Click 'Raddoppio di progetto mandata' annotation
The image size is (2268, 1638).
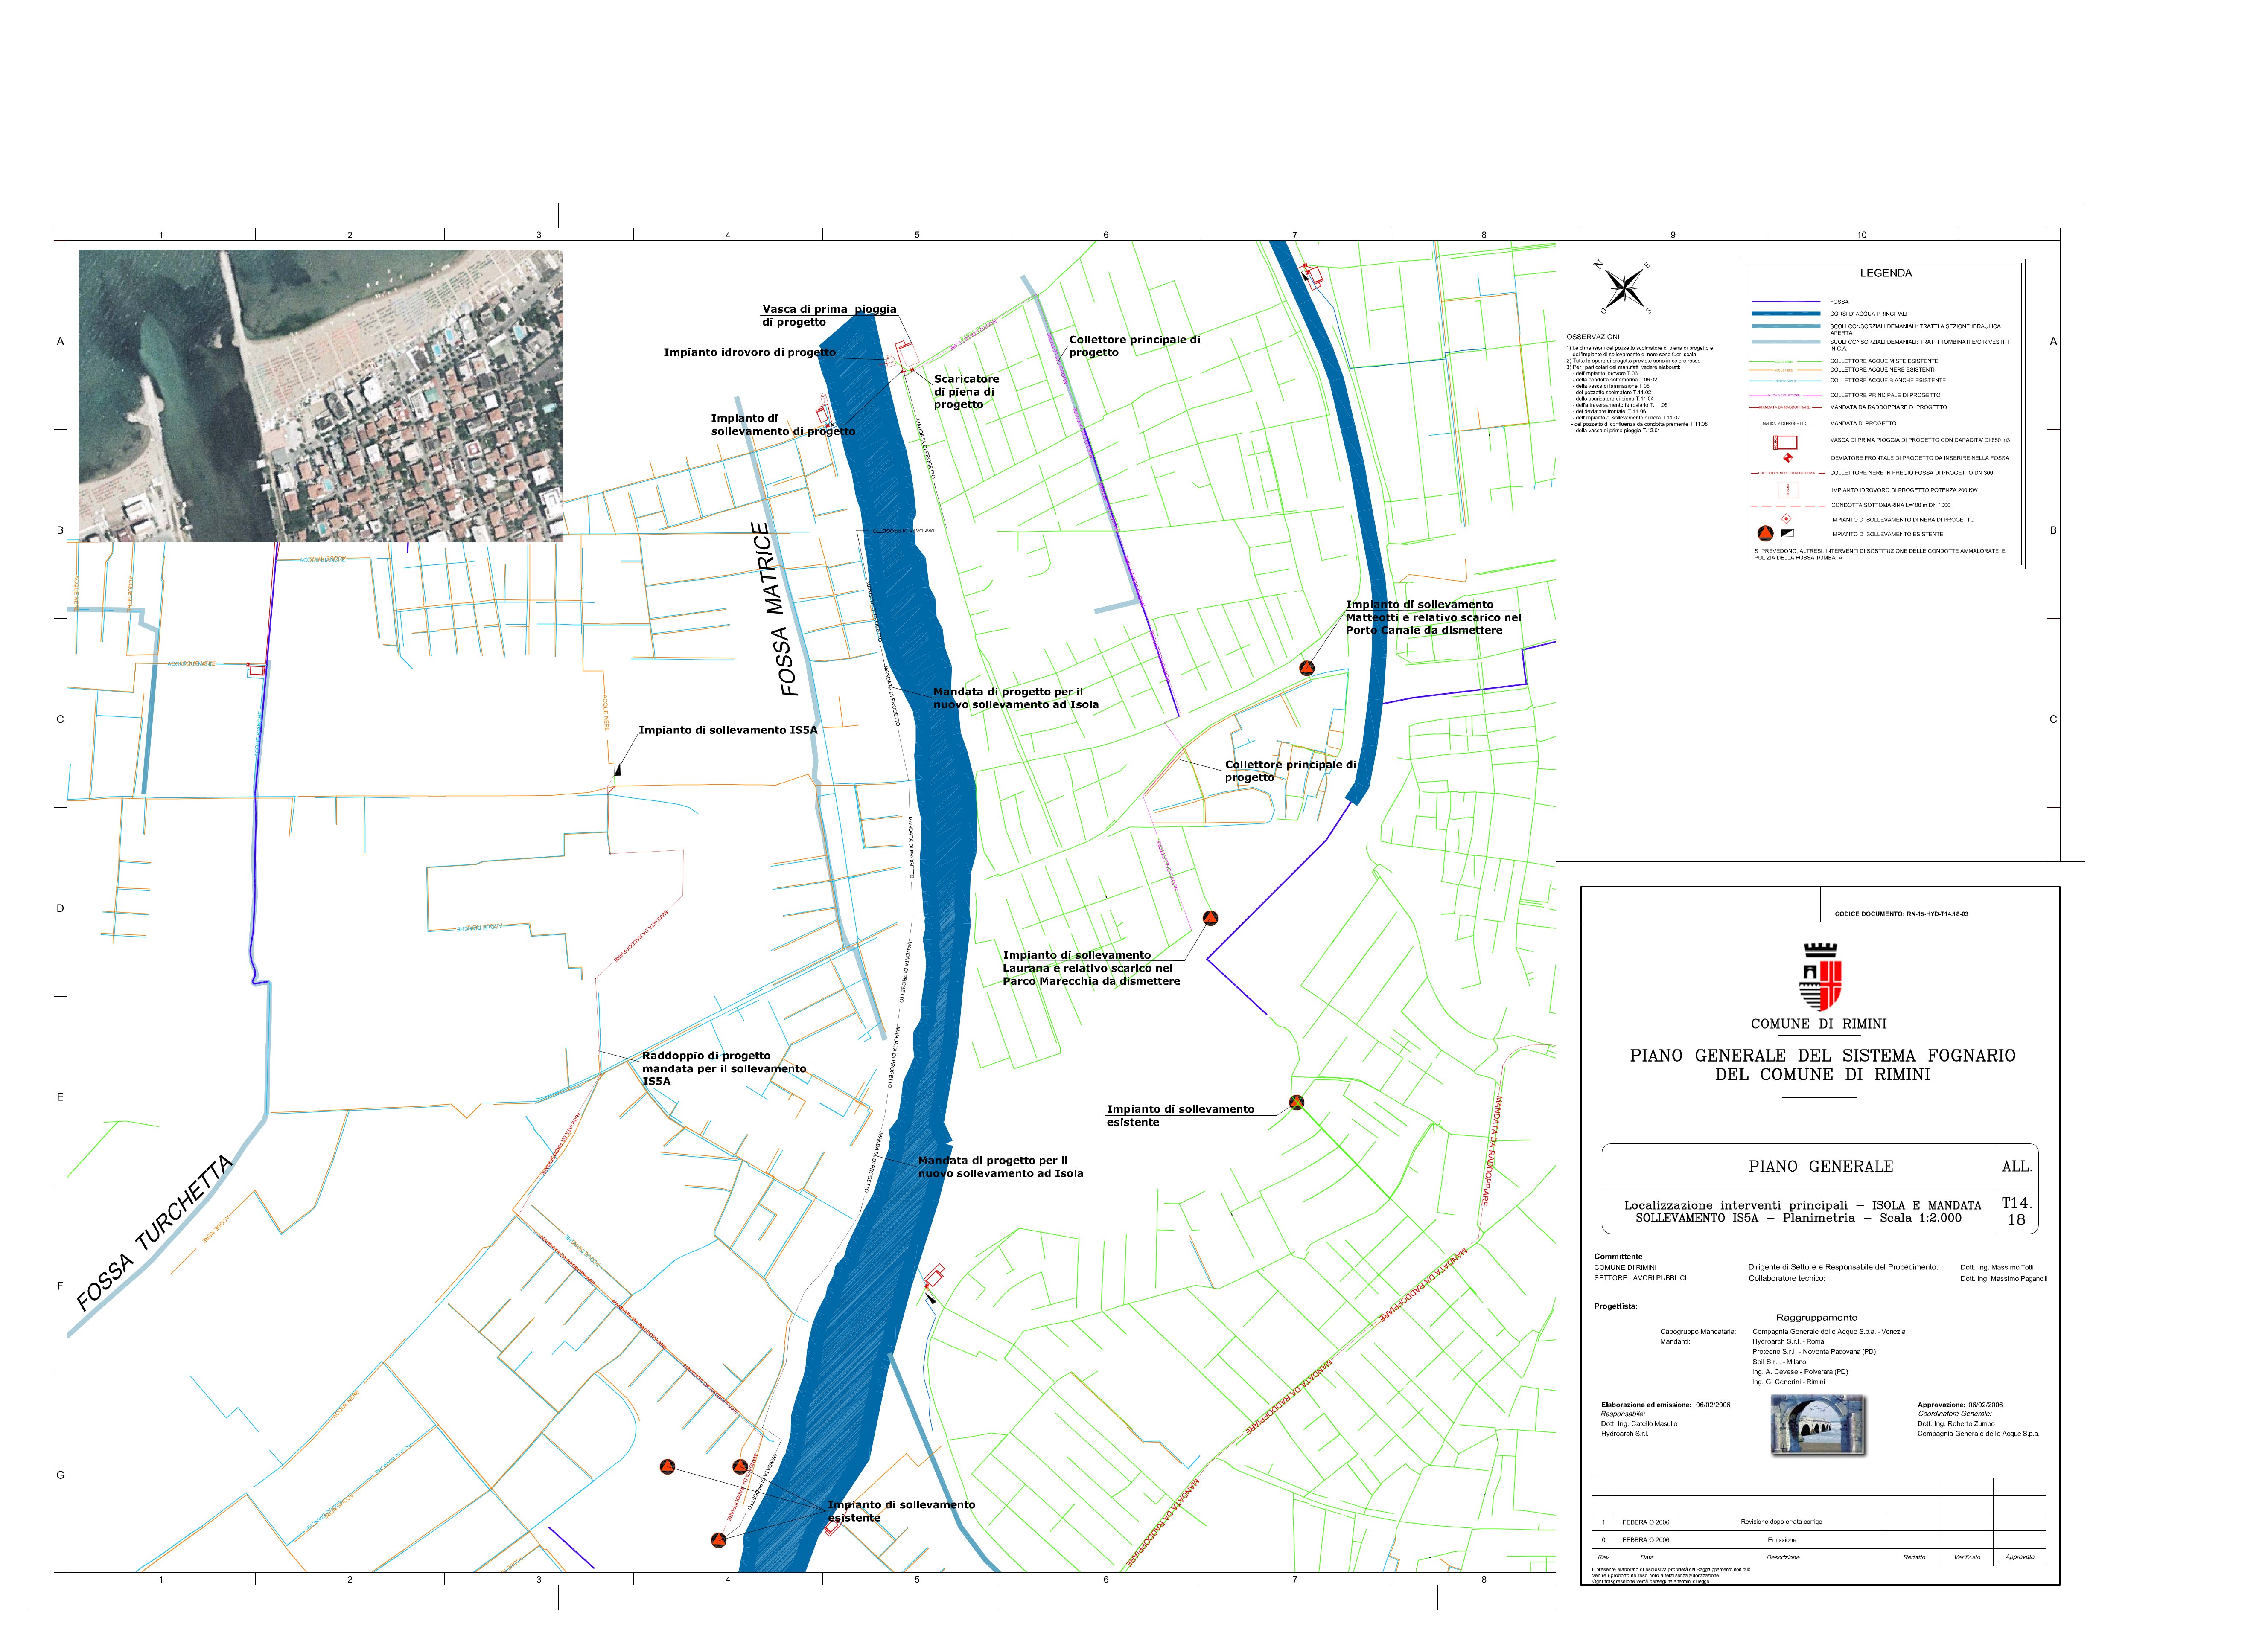click(x=724, y=1068)
